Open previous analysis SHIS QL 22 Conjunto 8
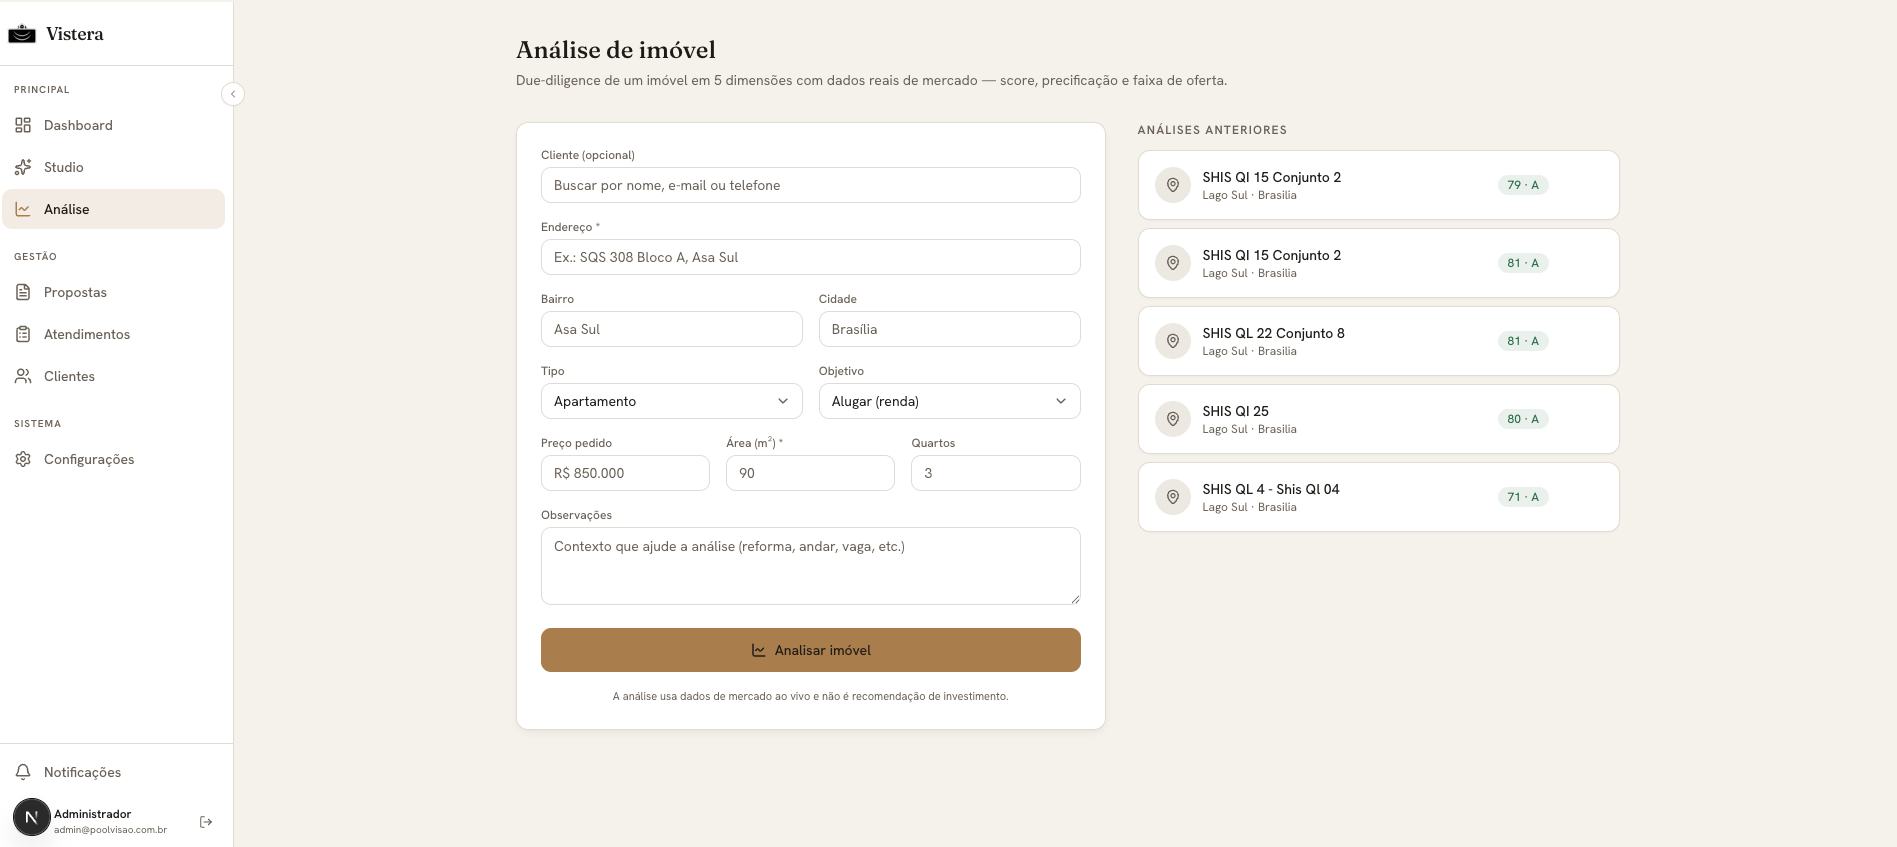Viewport: 1897px width, 847px height. (1378, 341)
